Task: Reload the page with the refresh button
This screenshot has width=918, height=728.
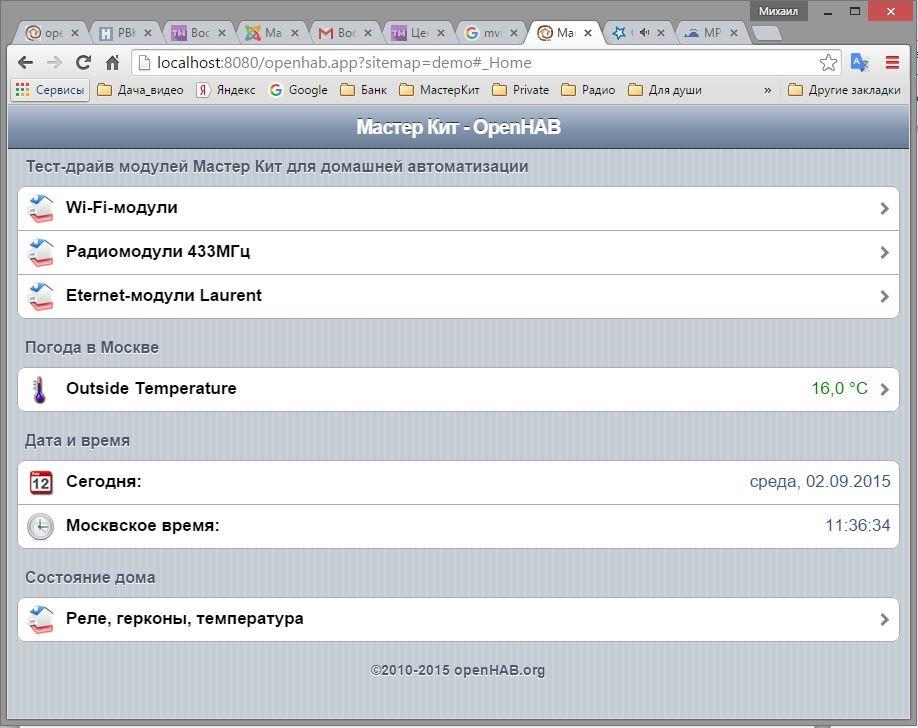Action: tap(84, 62)
